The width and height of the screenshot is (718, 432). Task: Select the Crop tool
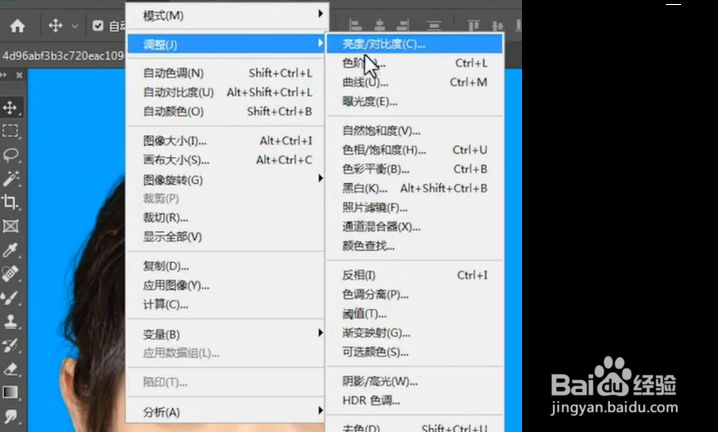pos(11,202)
